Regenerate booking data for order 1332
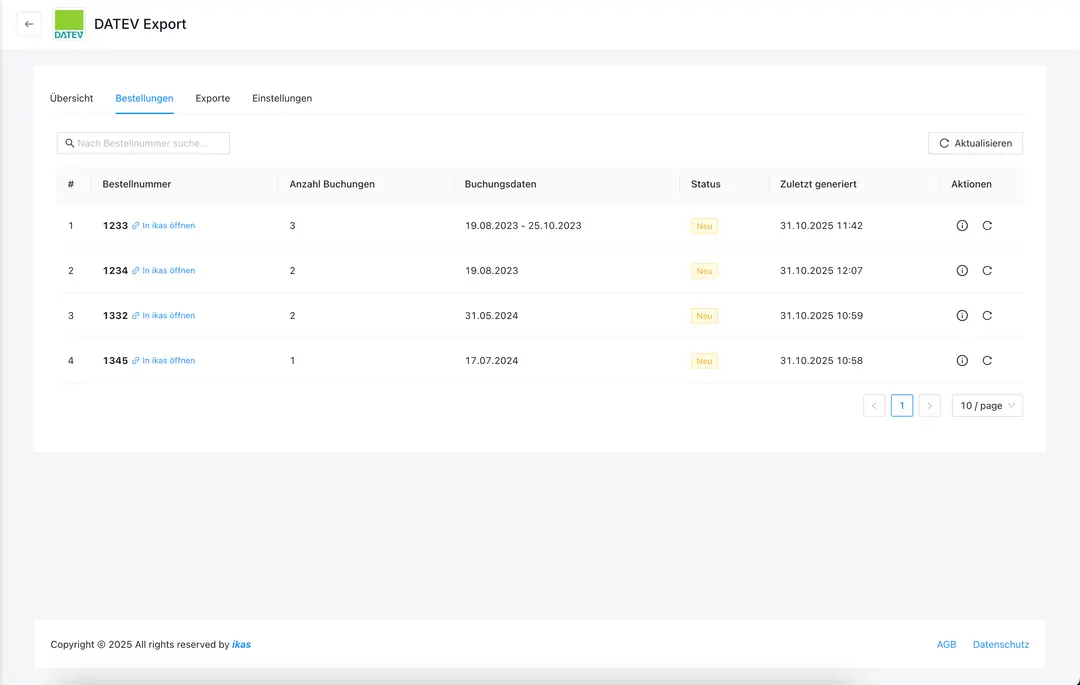 pyautogui.click(x=987, y=316)
